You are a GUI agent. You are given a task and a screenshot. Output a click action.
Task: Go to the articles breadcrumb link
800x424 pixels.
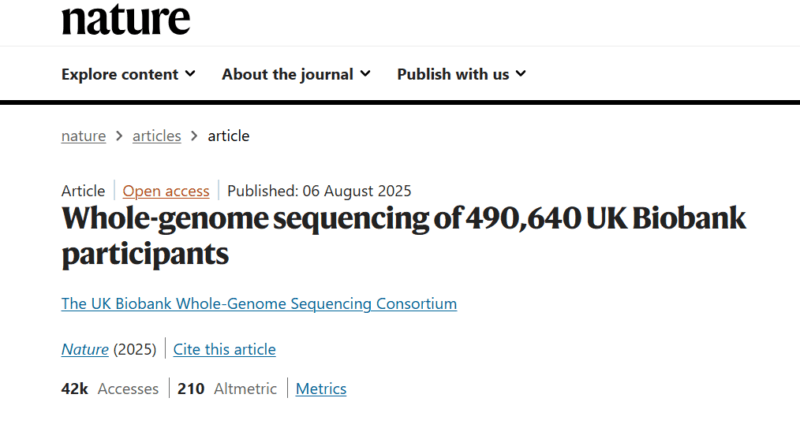pos(157,136)
